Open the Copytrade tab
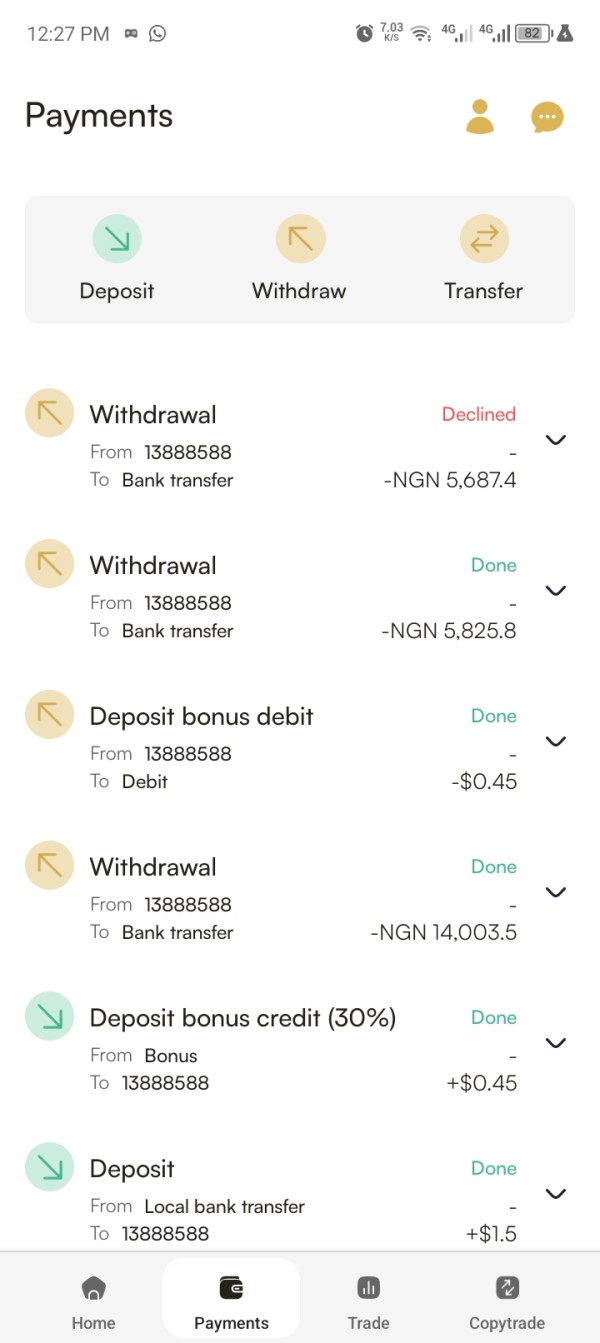600x1343 pixels. [507, 1300]
